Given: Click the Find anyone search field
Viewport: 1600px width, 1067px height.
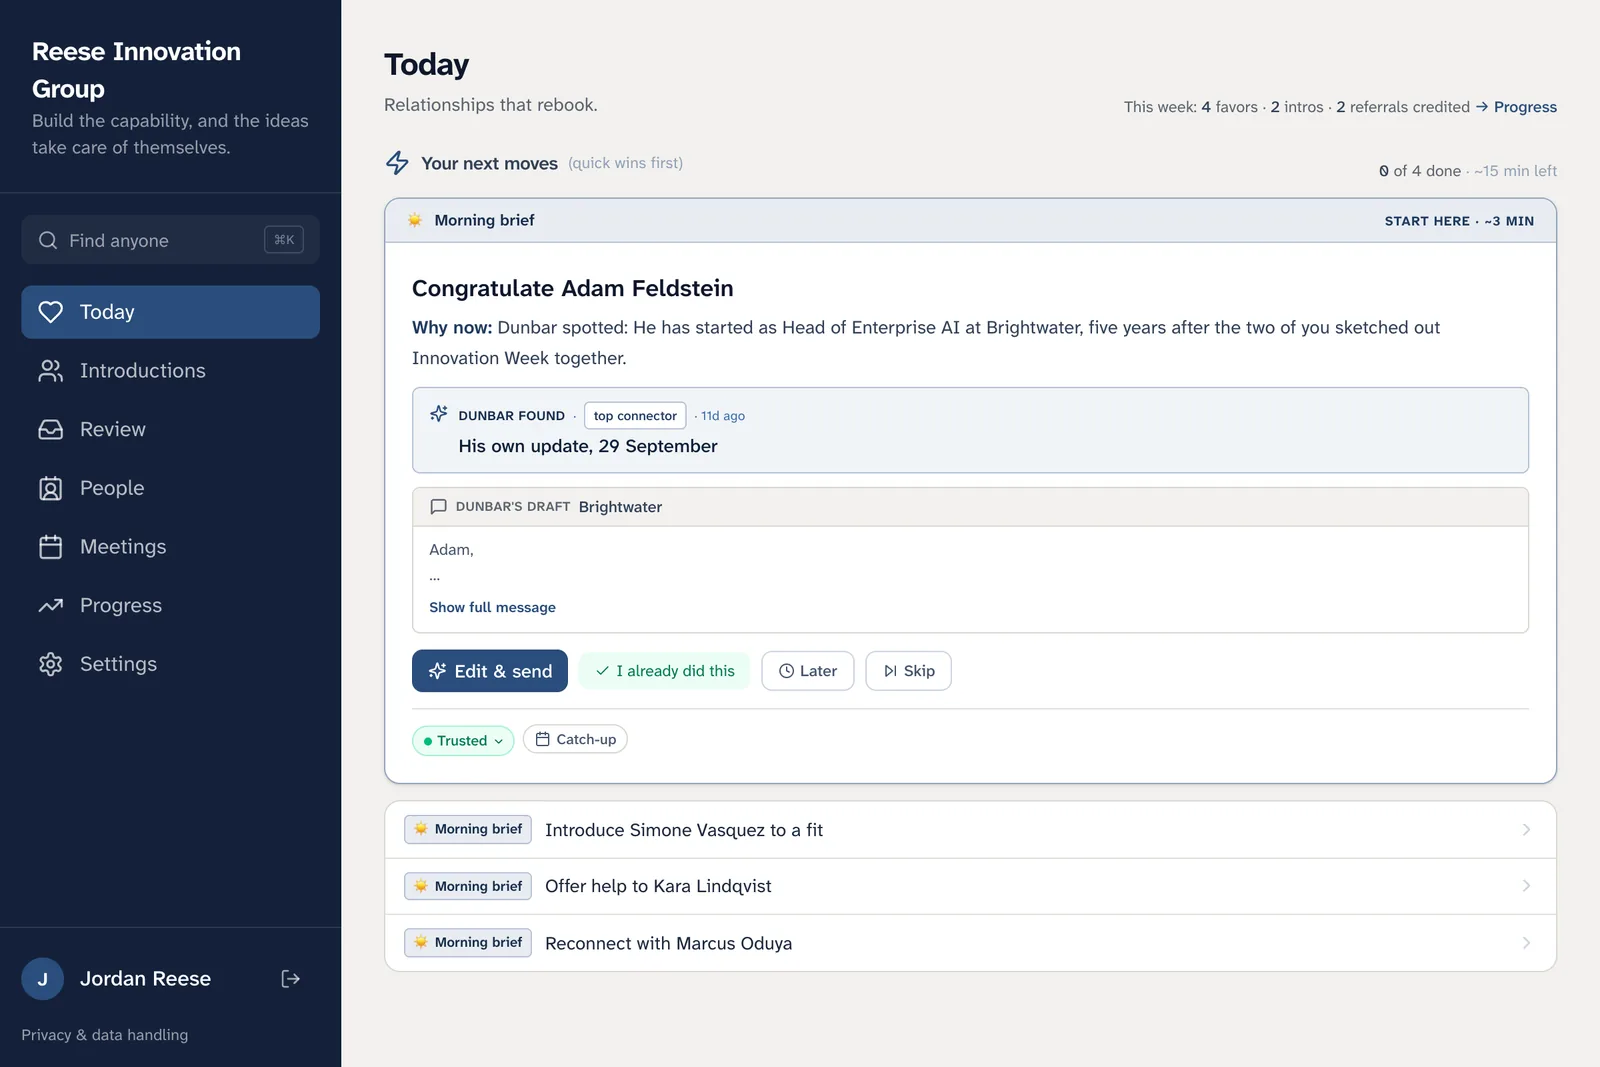Looking at the screenshot, I should pyautogui.click(x=171, y=240).
